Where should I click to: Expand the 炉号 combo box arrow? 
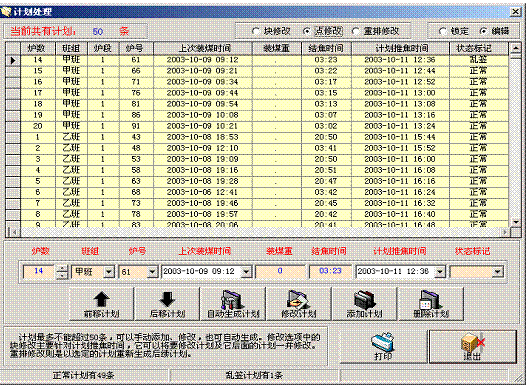tap(152, 271)
